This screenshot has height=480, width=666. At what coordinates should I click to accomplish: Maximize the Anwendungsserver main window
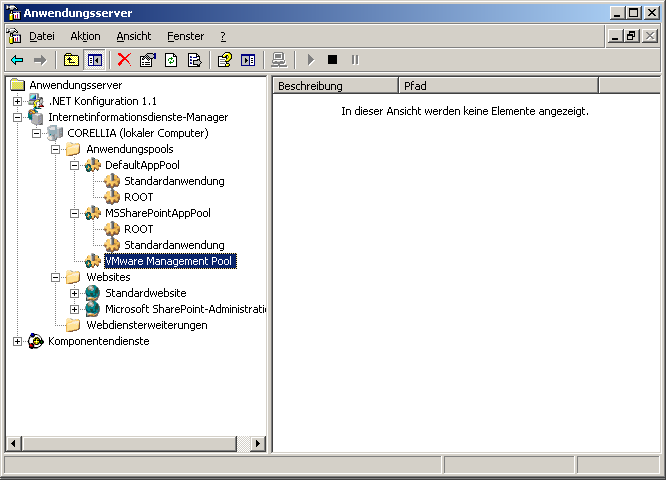(x=633, y=13)
